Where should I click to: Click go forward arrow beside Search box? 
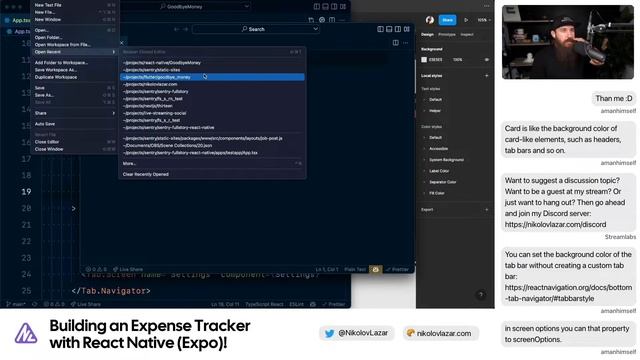[x=186, y=29]
